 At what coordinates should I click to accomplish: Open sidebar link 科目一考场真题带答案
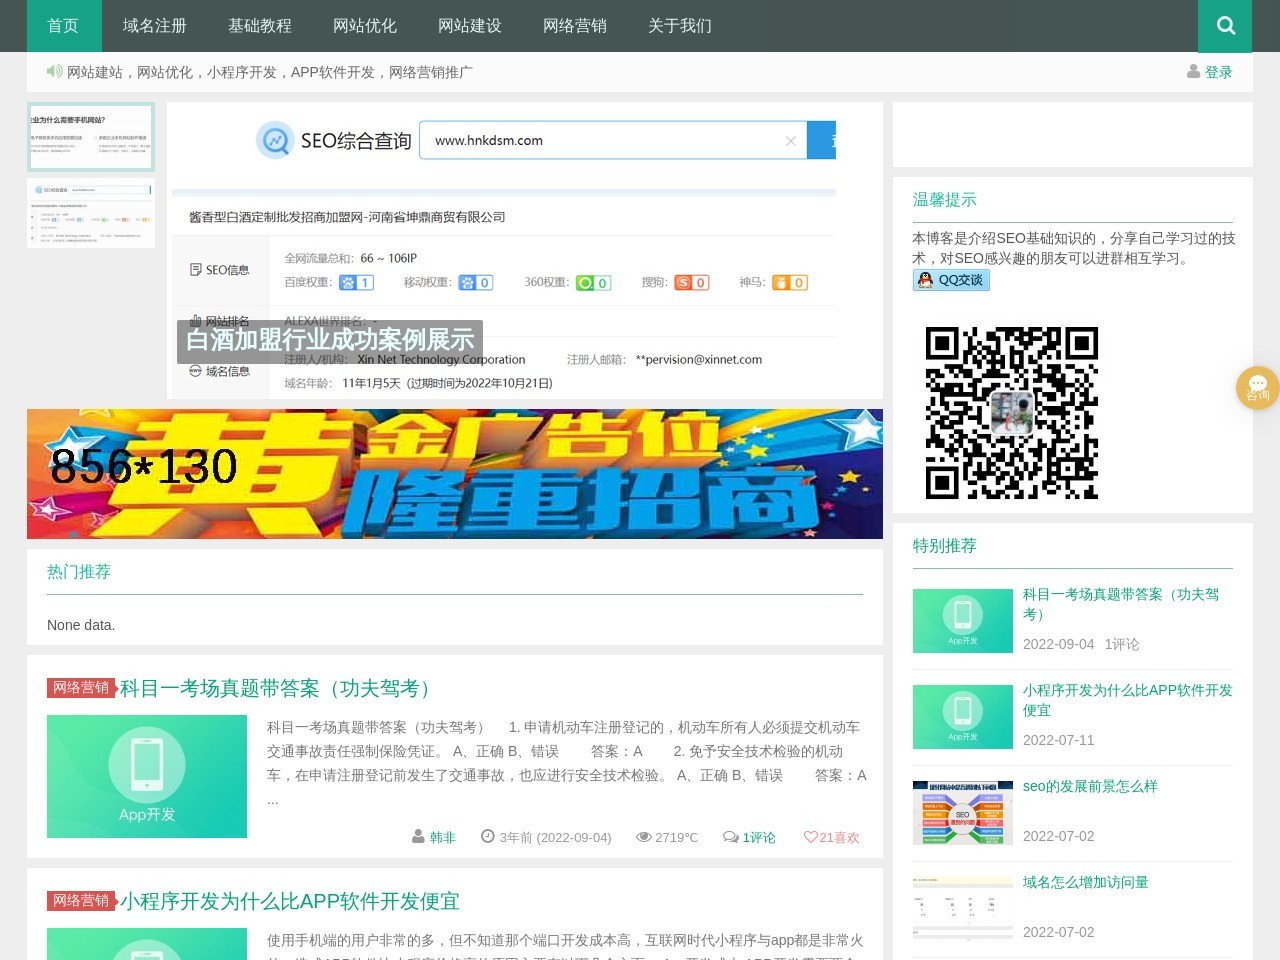pyautogui.click(x=1121, y=604)
